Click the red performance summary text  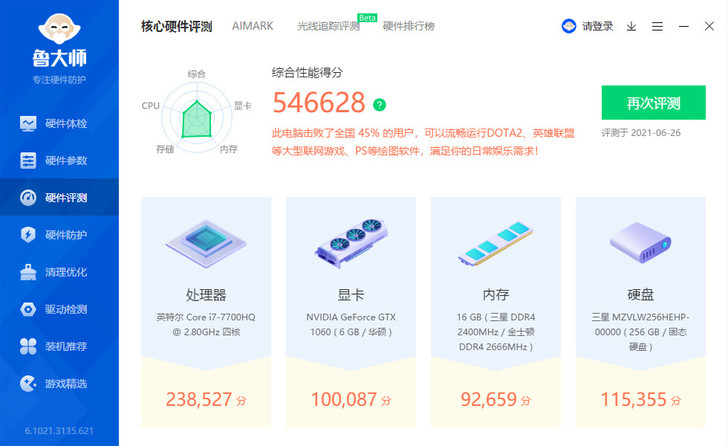(x=423, y=142)
